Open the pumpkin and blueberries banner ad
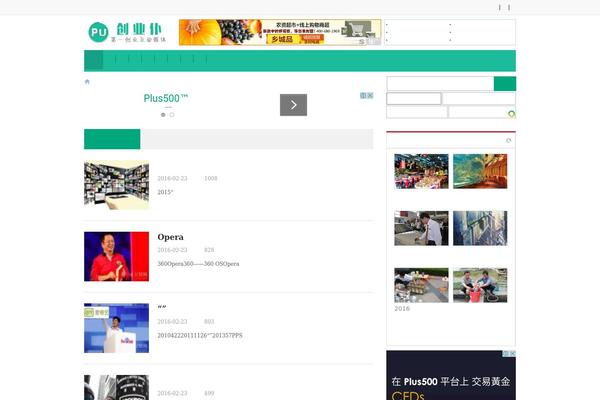Screen dimensions: 600x400 coord(280,32)
